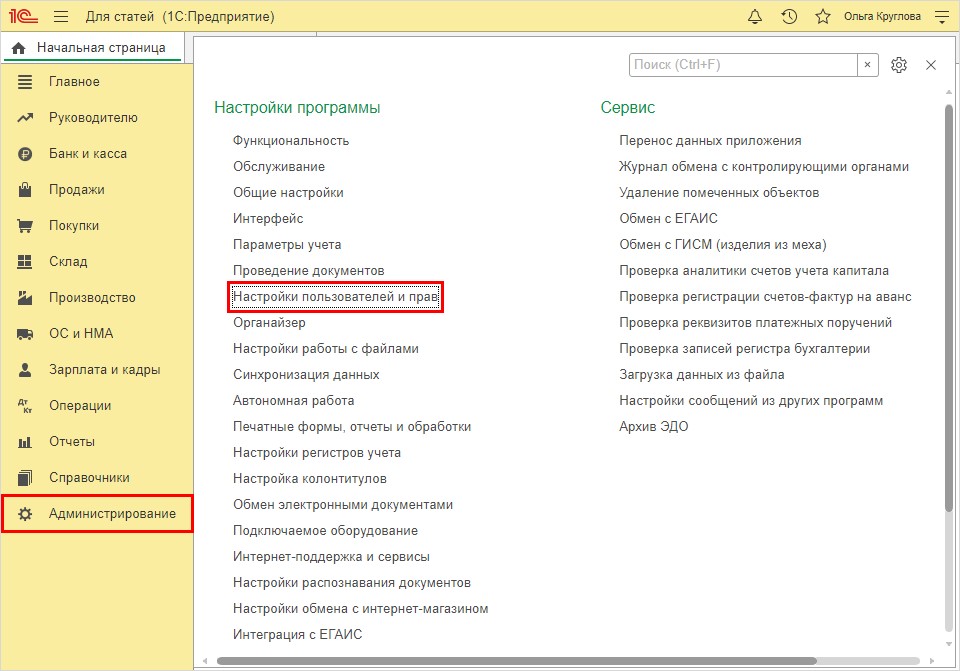Open Проведение документов link
The height and width of the screenshot is (671, 960).
[309, 271]
